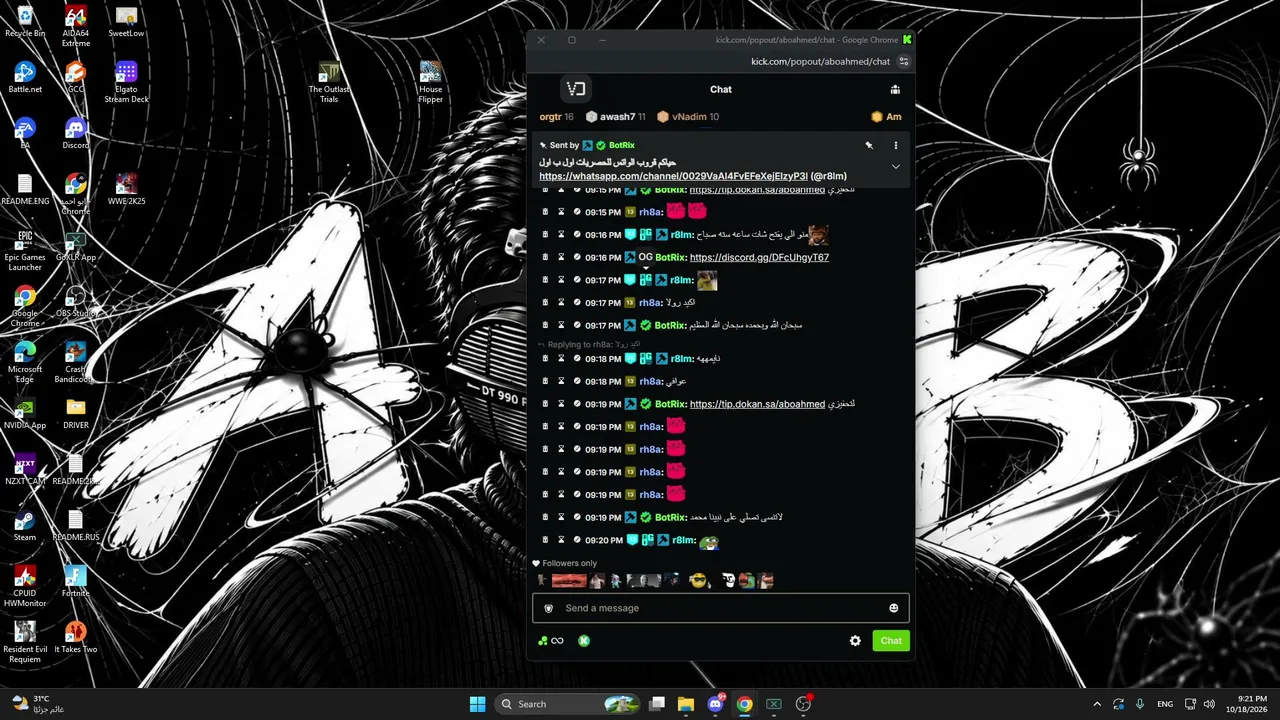Delete the 09:18 PM rh8a message
This screenshot has height=720, width=1280.
pyautogui.click(x=545, y=381)
